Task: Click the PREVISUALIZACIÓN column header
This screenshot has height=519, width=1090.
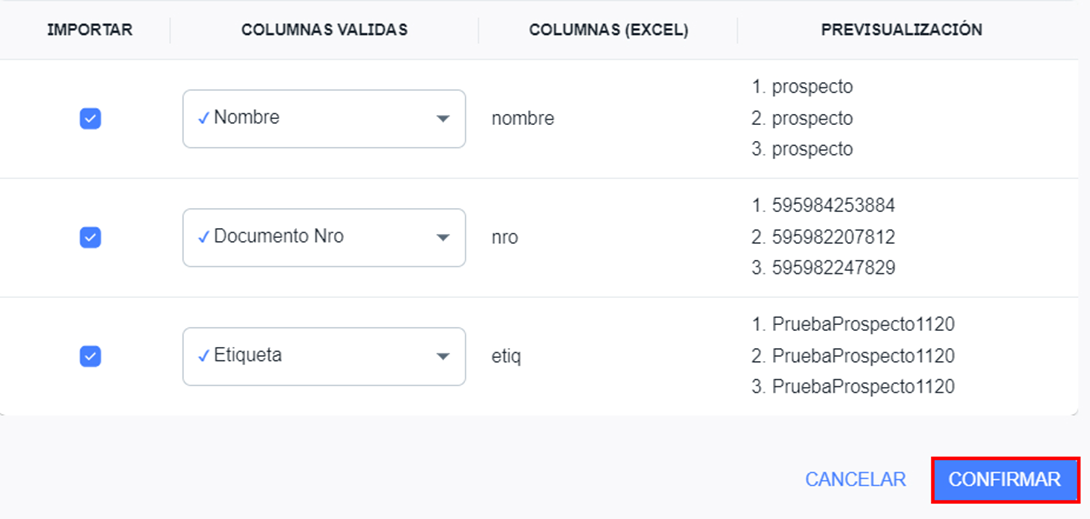Action: [901, 30]
